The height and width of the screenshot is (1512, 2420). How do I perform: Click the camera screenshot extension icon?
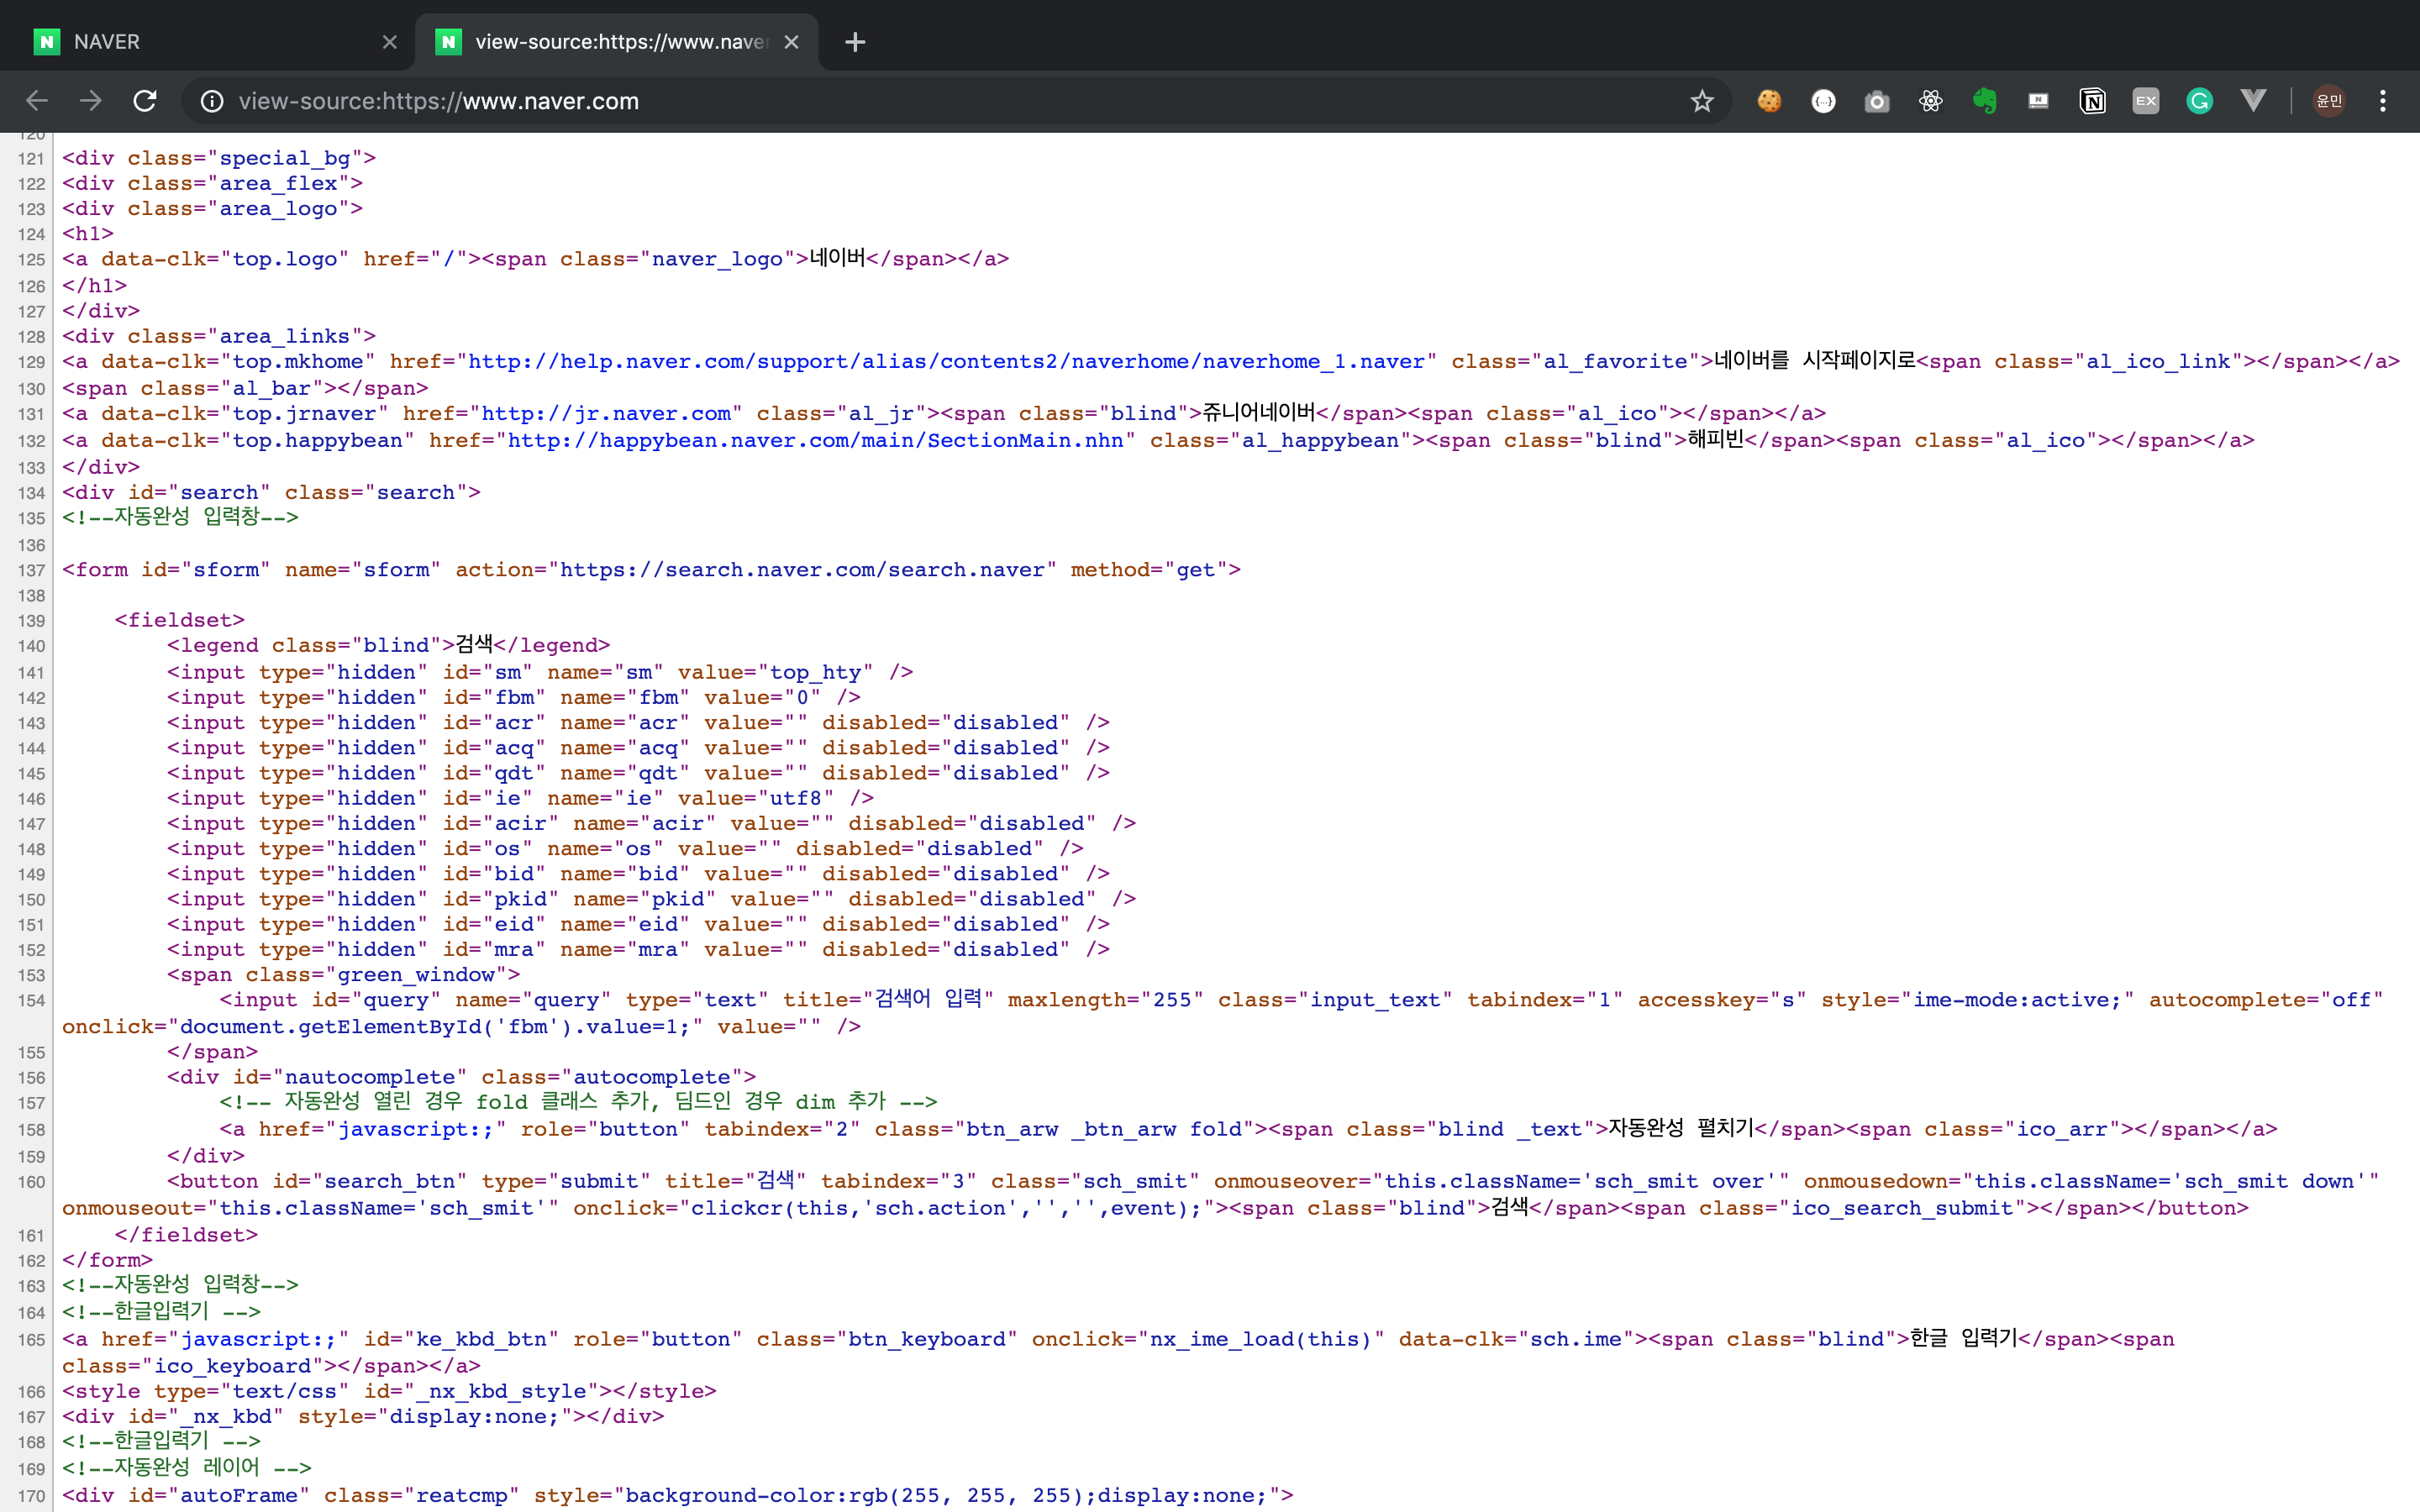[x=1877, y=101]
